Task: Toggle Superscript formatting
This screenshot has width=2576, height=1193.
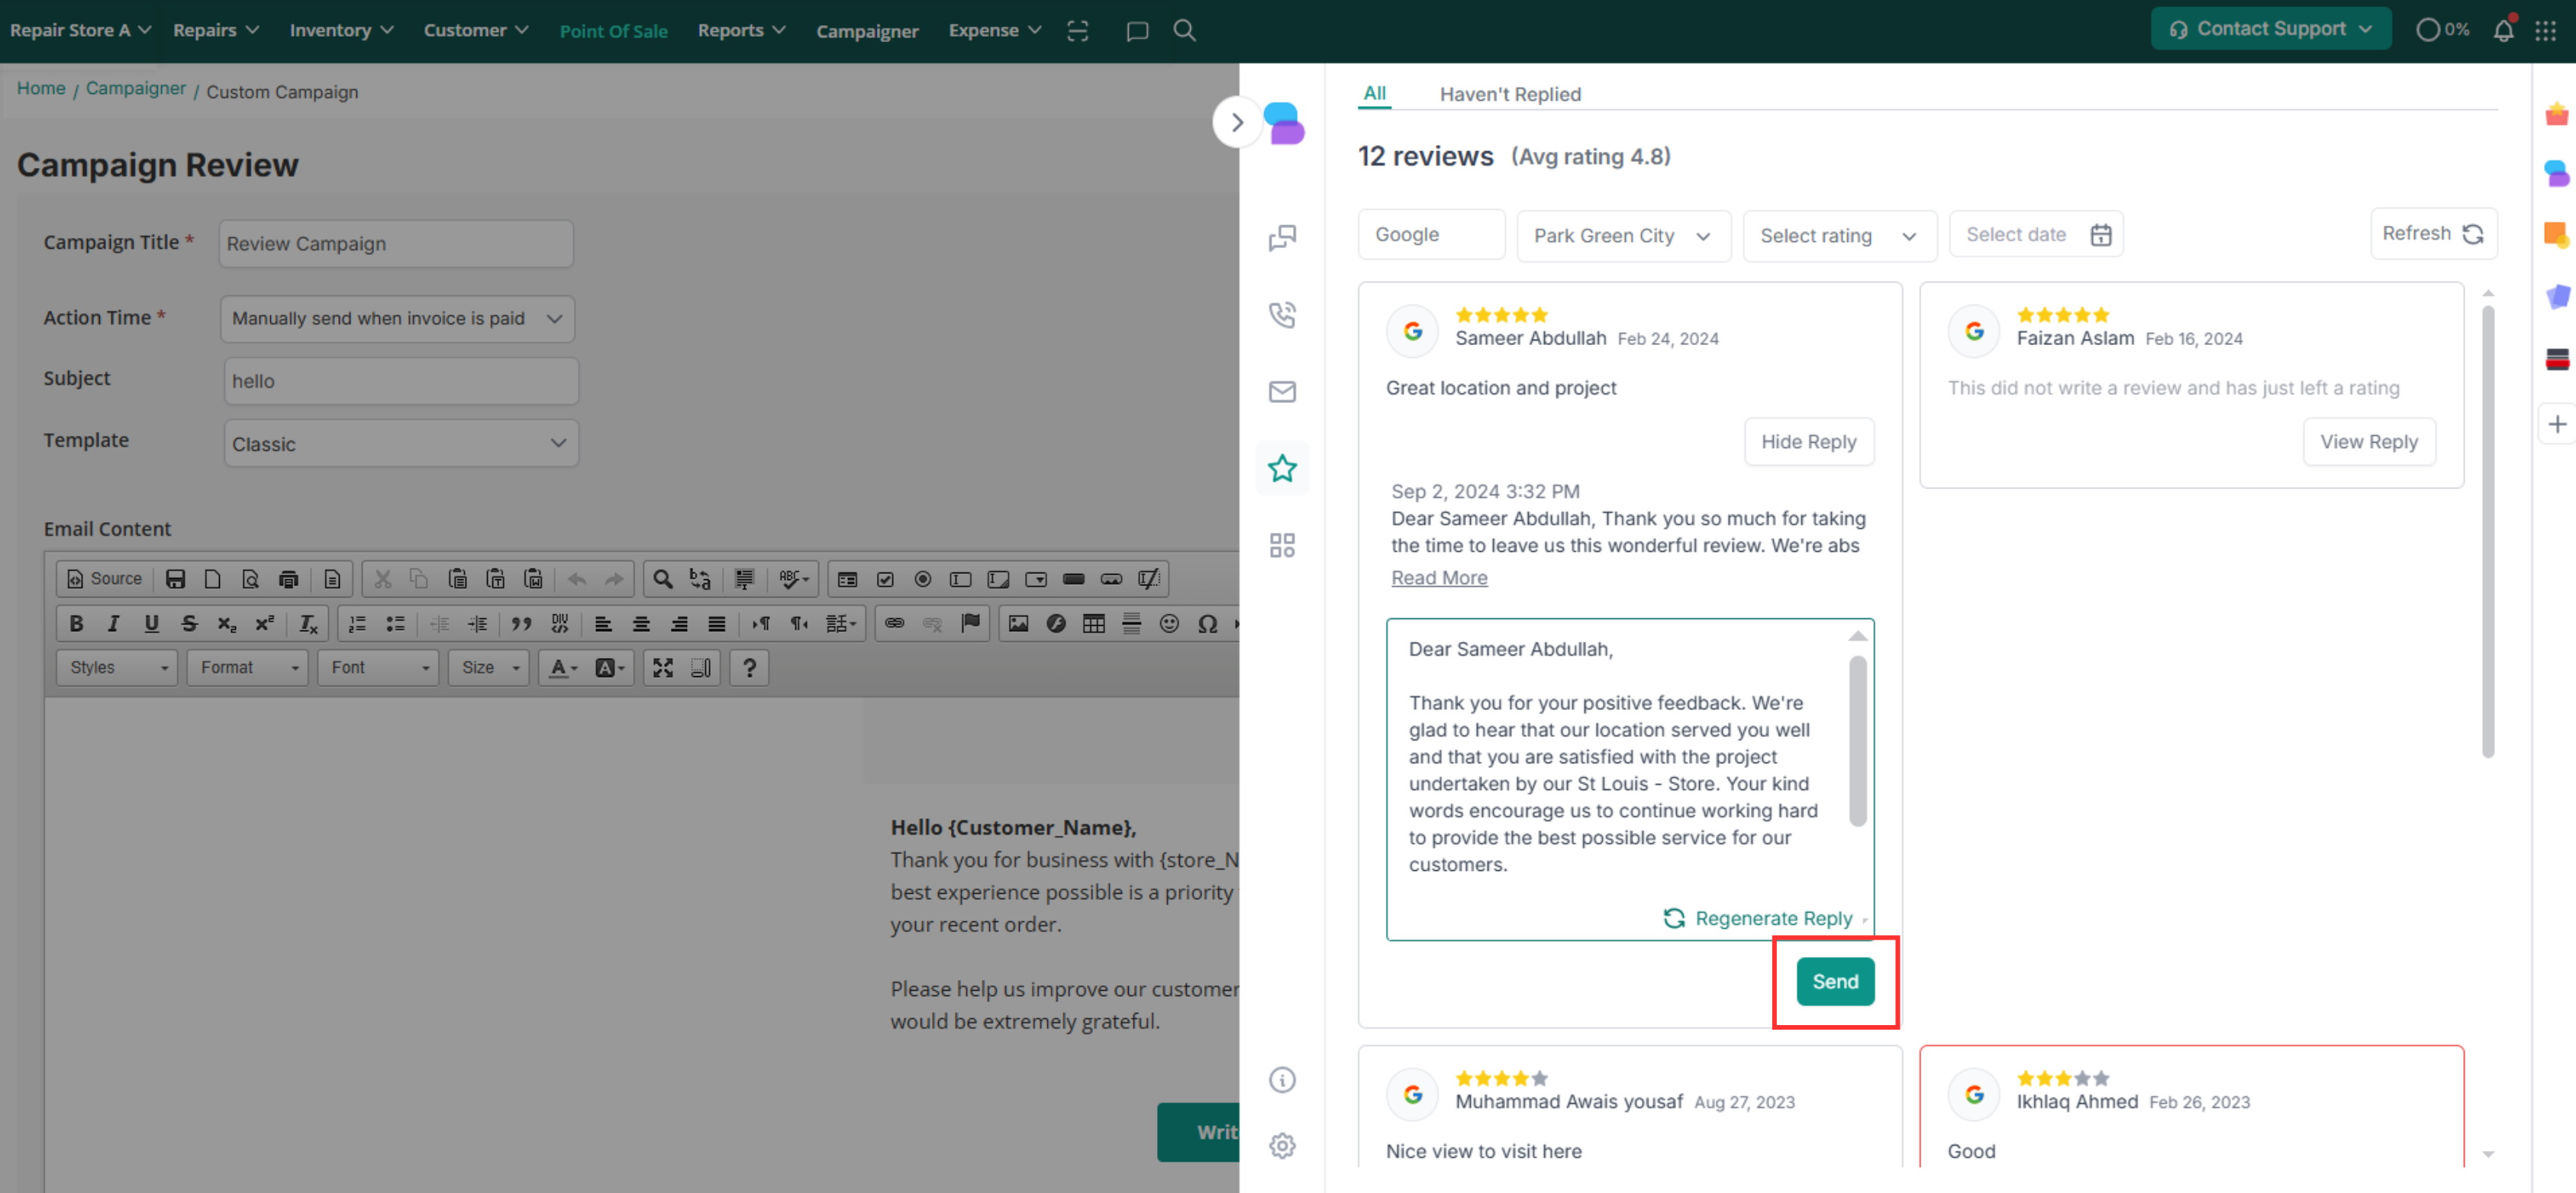Action: pos(264,624)
